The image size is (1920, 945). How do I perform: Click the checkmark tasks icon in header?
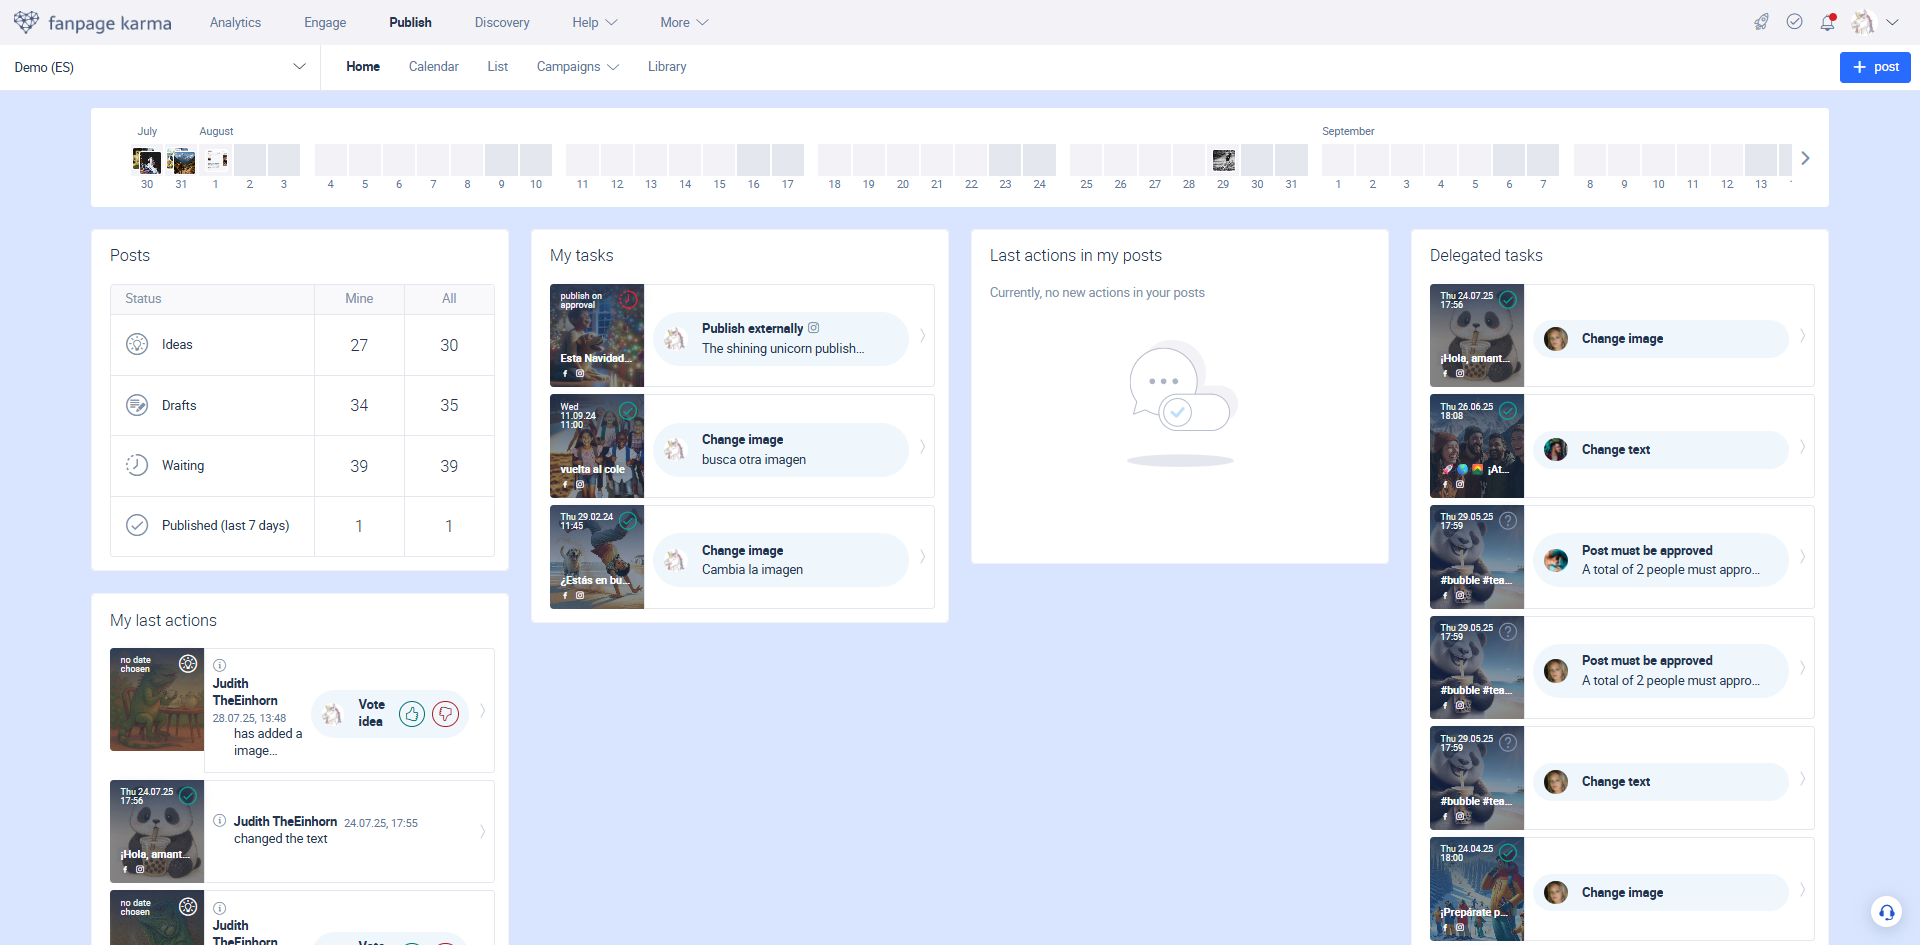[1794, 21]
